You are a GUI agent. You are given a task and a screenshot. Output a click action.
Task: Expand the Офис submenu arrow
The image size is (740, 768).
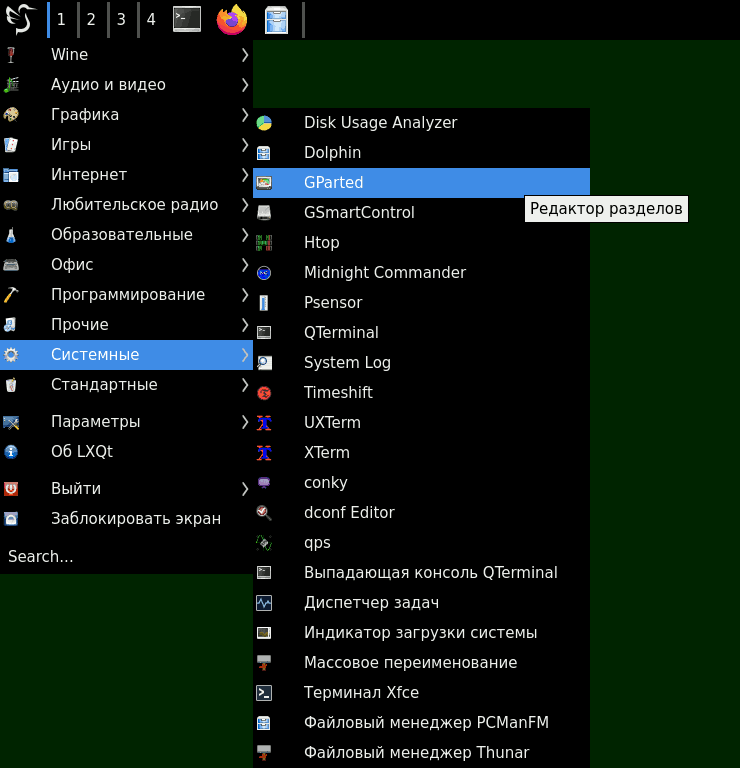[245, 264]
